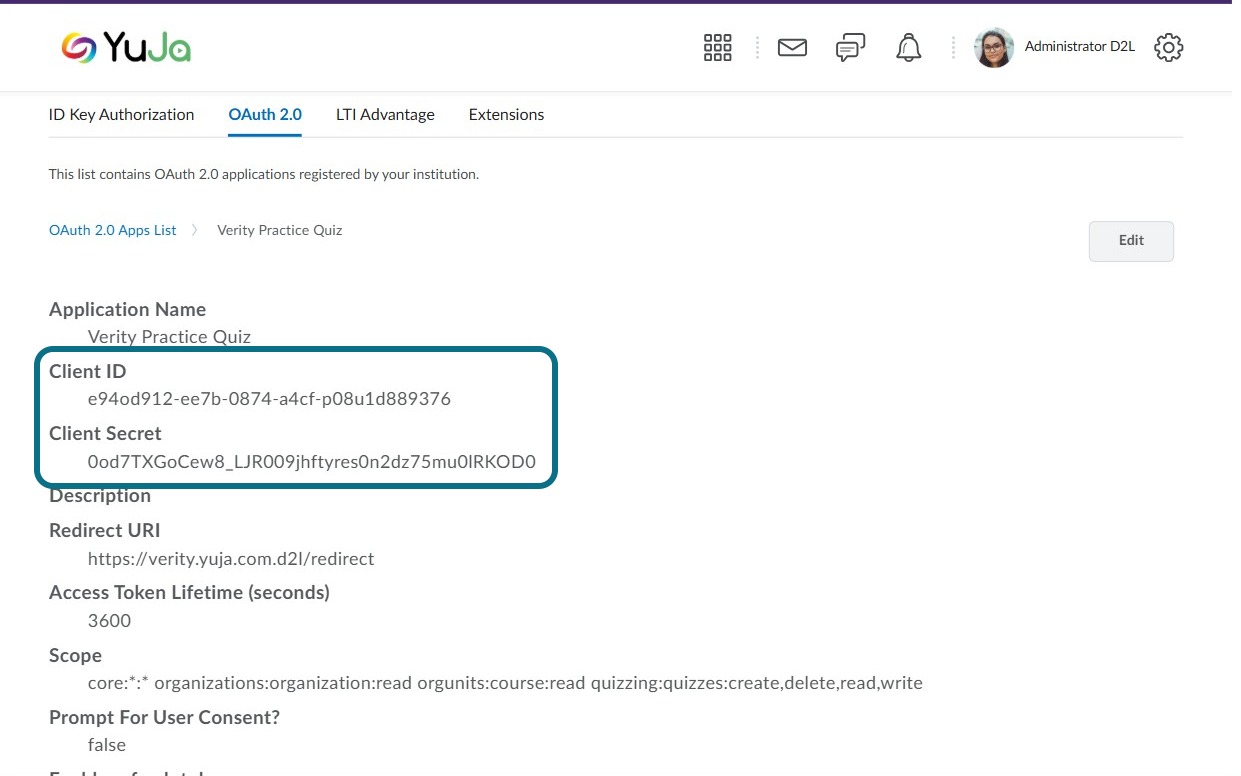Select the OAuth 2.0 tab
This screenshot has width=1241, height=776.
[x=265, y=114]
